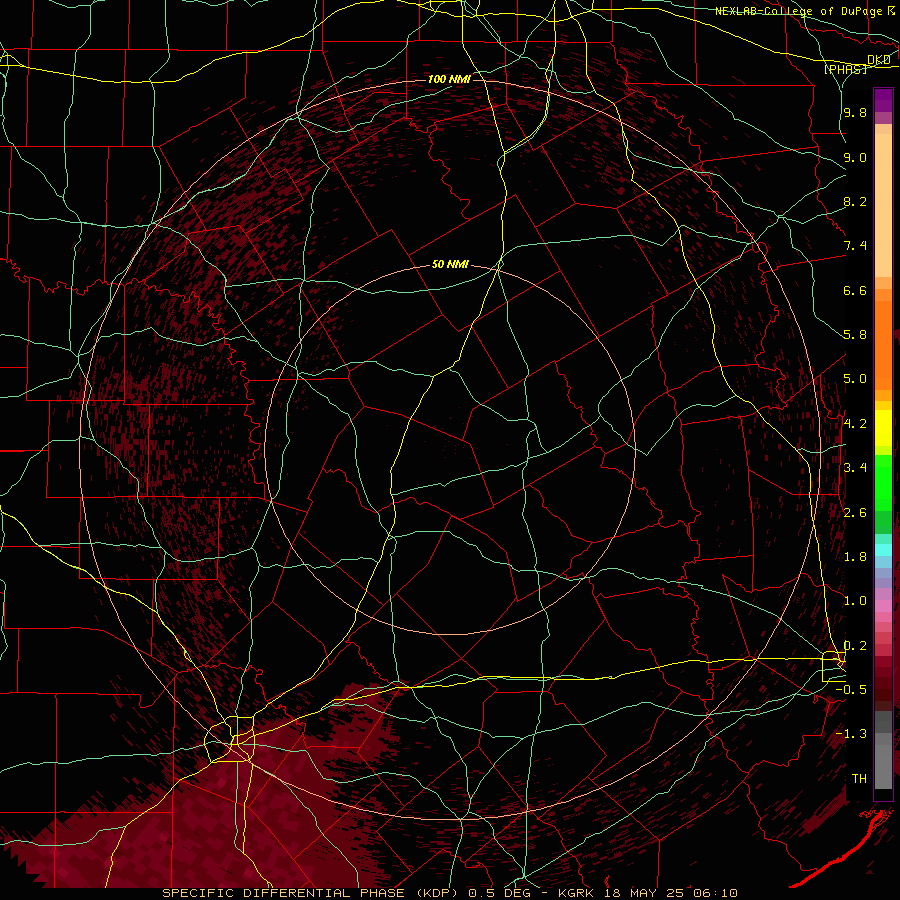
Task: Click the 0.2 scale value
Action: [x=855, y=646]
